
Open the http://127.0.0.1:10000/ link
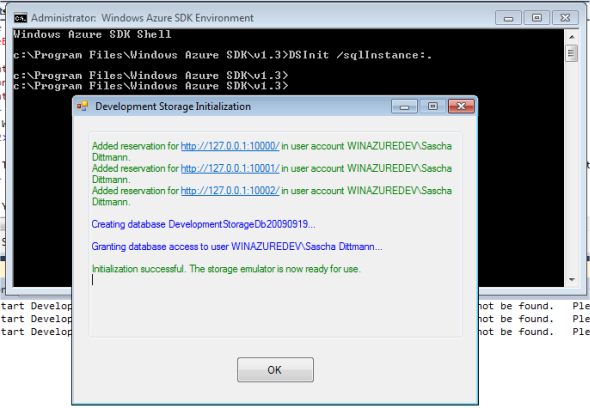point(230,146)
